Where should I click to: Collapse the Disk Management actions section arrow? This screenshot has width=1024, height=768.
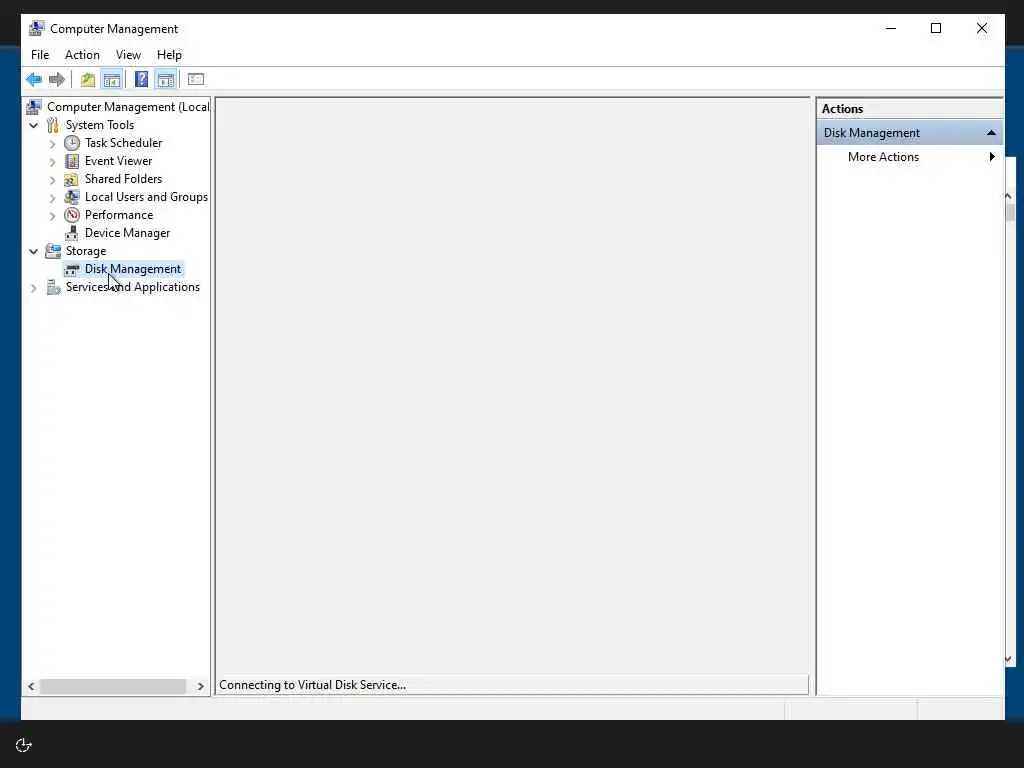991,133
